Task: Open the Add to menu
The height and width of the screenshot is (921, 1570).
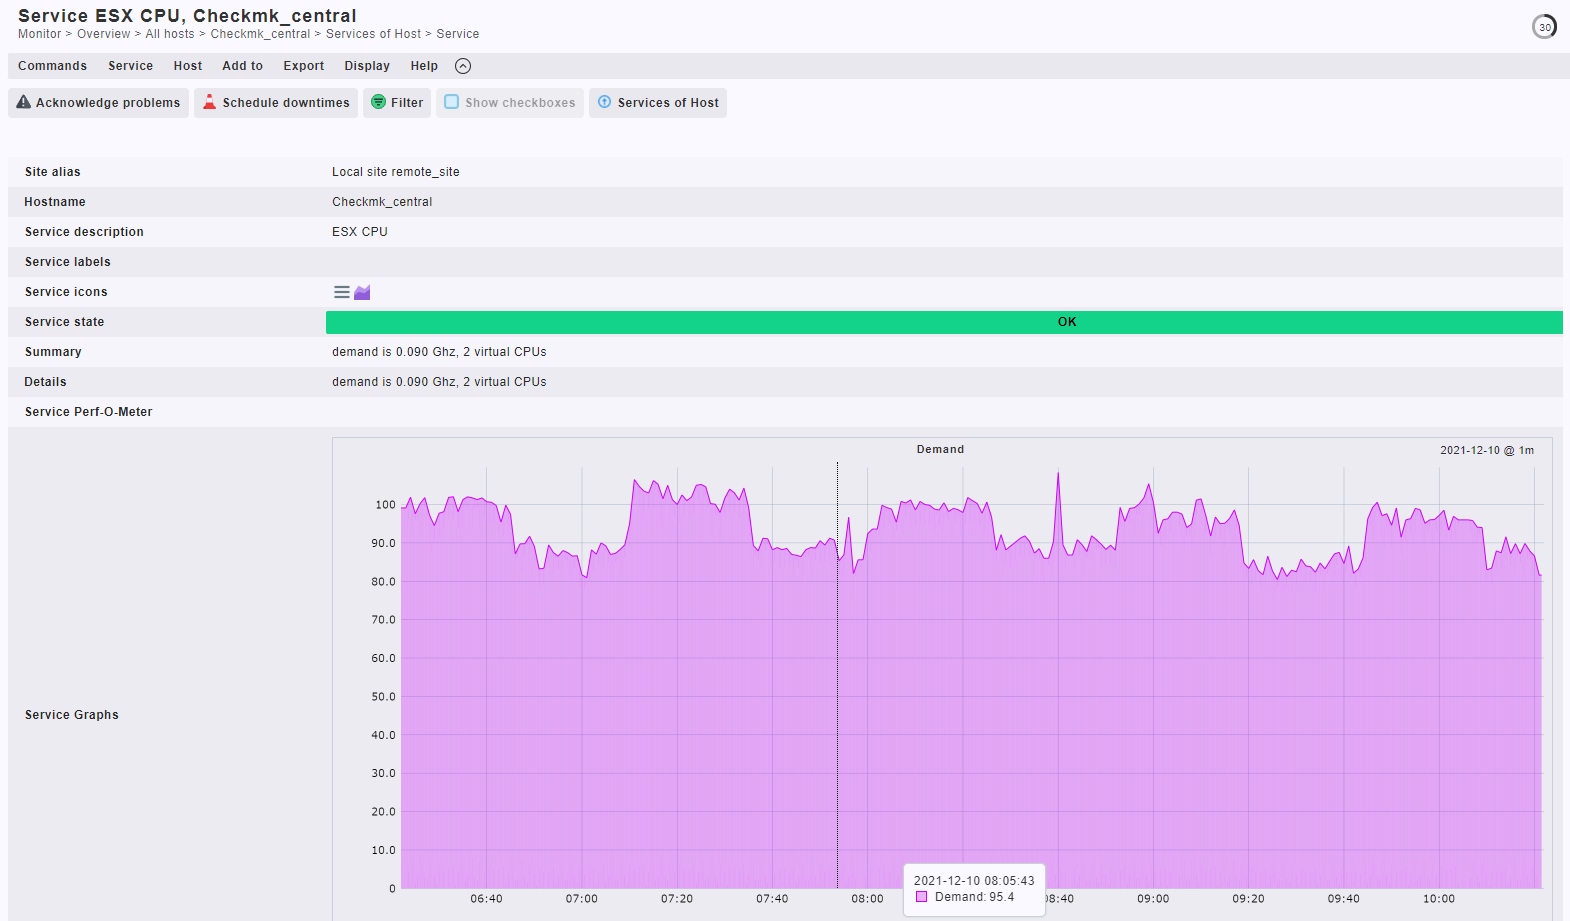Action: click(x=243, y=66)
